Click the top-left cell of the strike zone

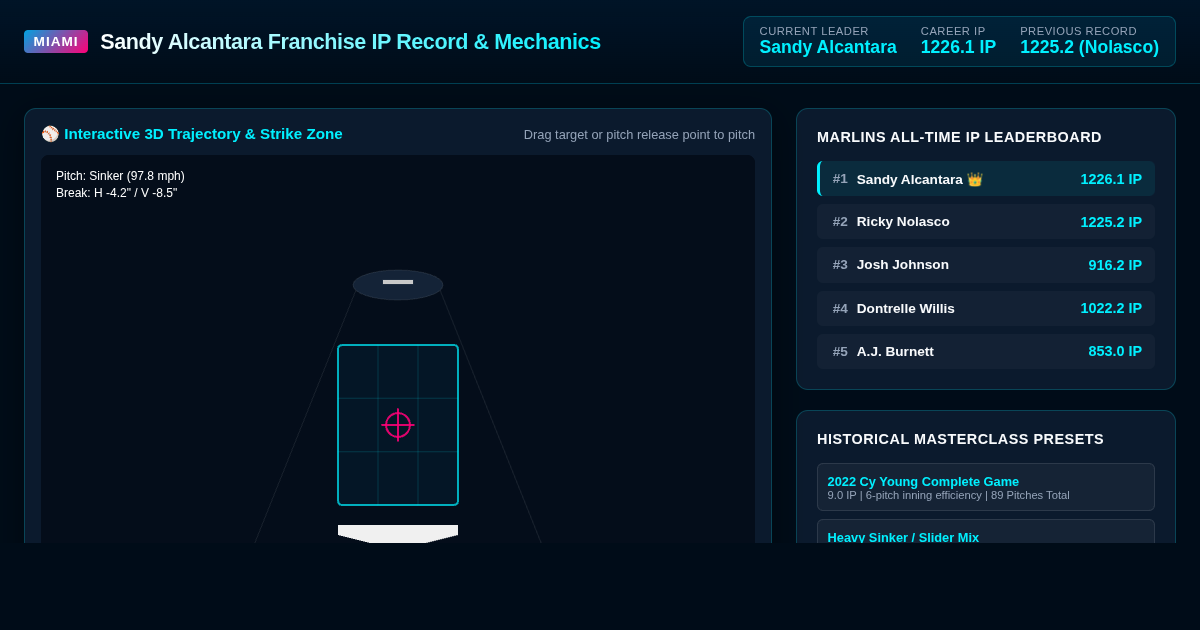point(358,372)
